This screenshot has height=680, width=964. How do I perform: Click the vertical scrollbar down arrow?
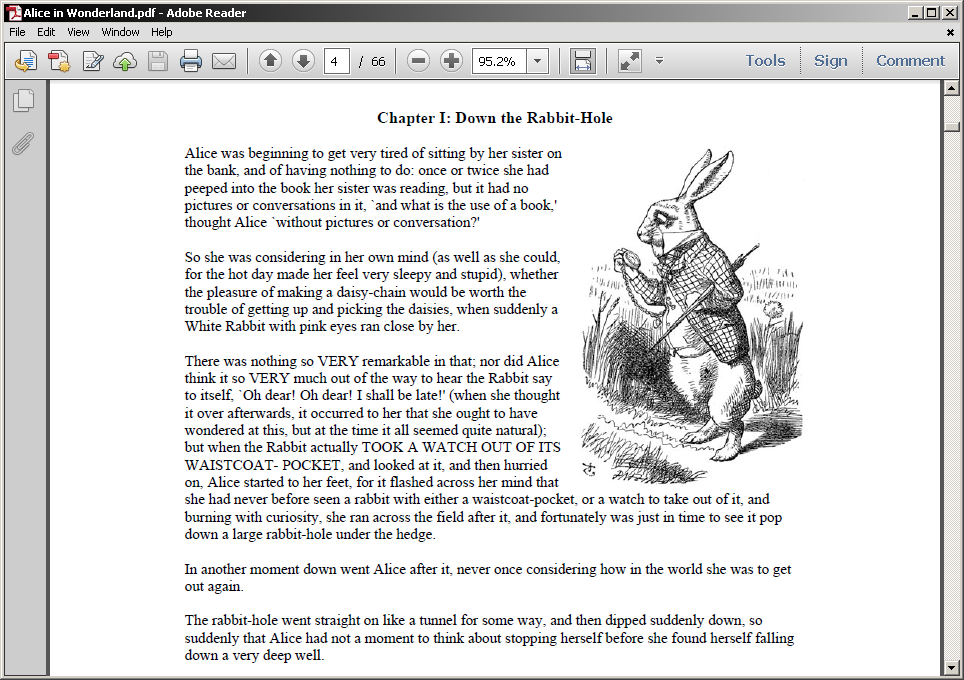(952, 666)
